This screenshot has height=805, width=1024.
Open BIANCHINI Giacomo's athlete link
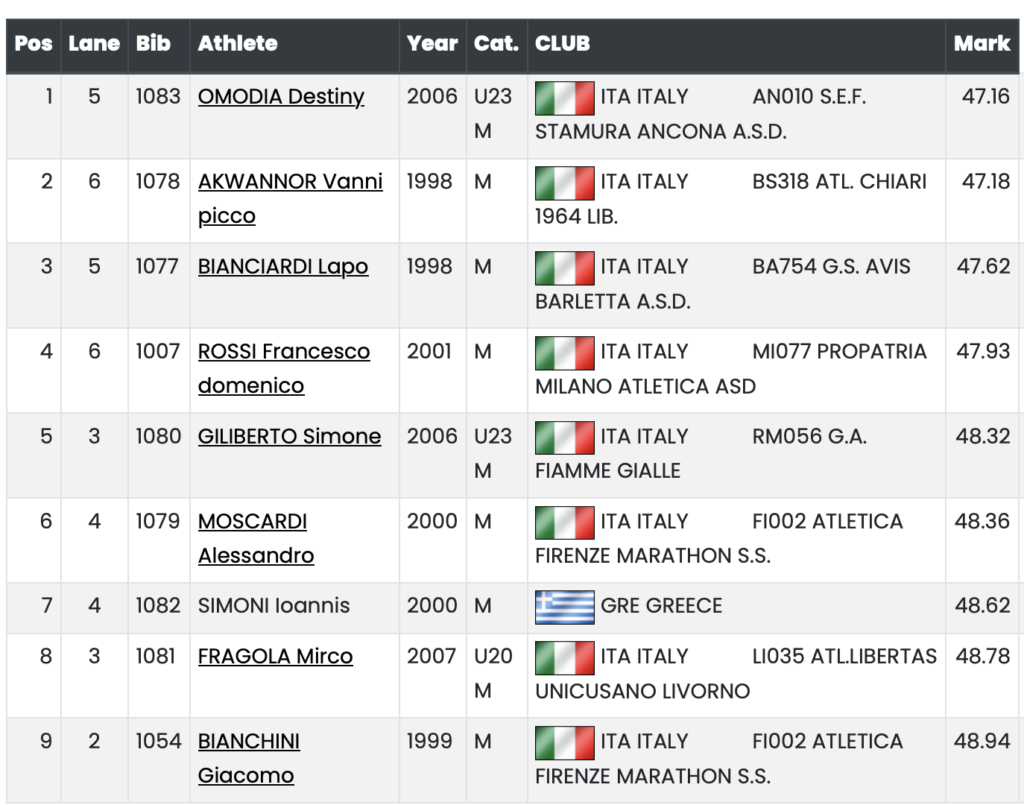tap(249, 742)
